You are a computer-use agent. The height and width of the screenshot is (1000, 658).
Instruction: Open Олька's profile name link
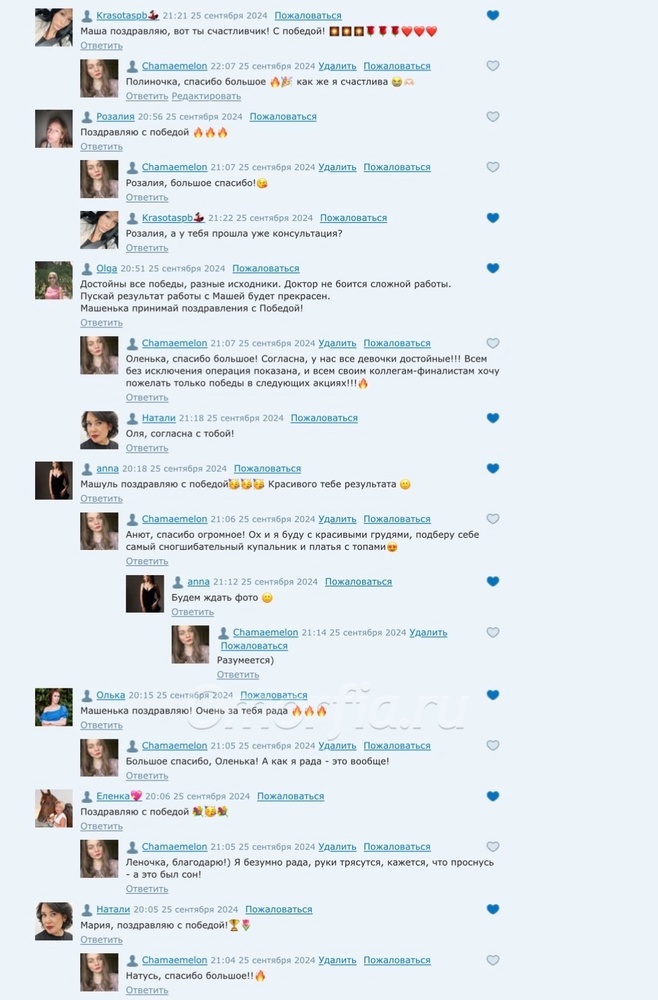(x=110, y=695)
